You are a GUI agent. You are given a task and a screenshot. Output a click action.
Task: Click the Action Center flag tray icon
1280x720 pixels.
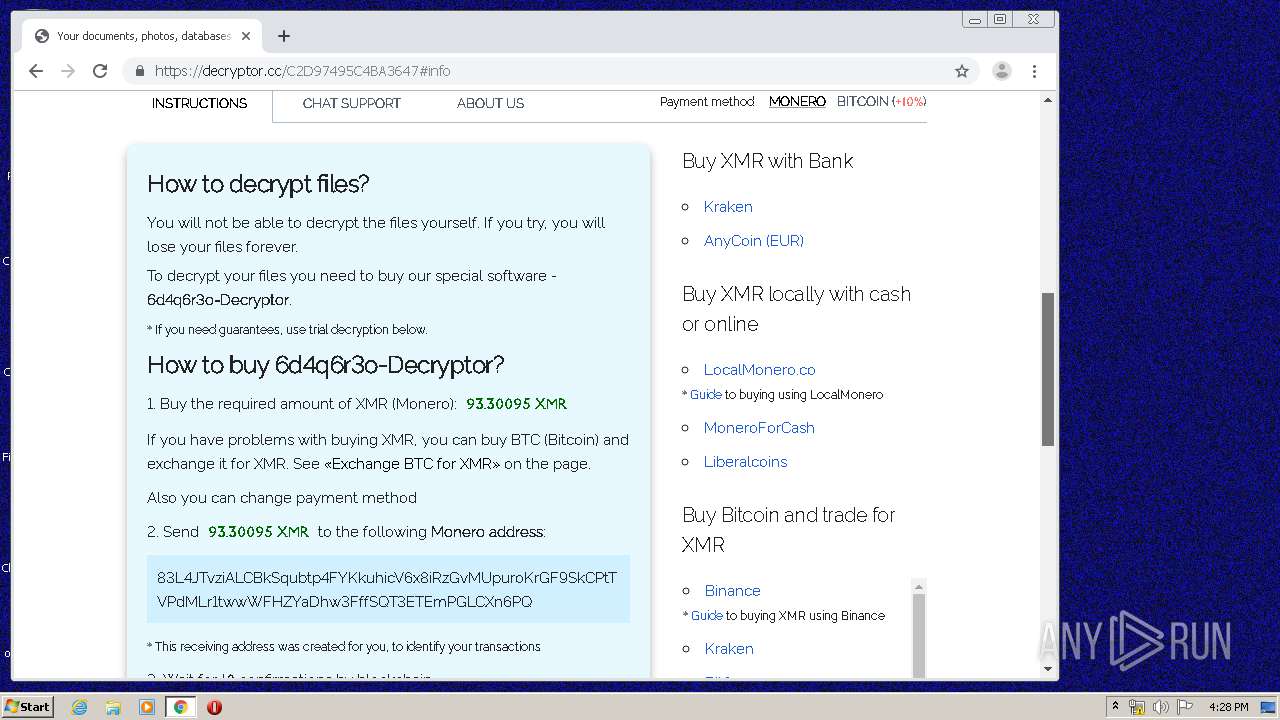point(1185,707)
